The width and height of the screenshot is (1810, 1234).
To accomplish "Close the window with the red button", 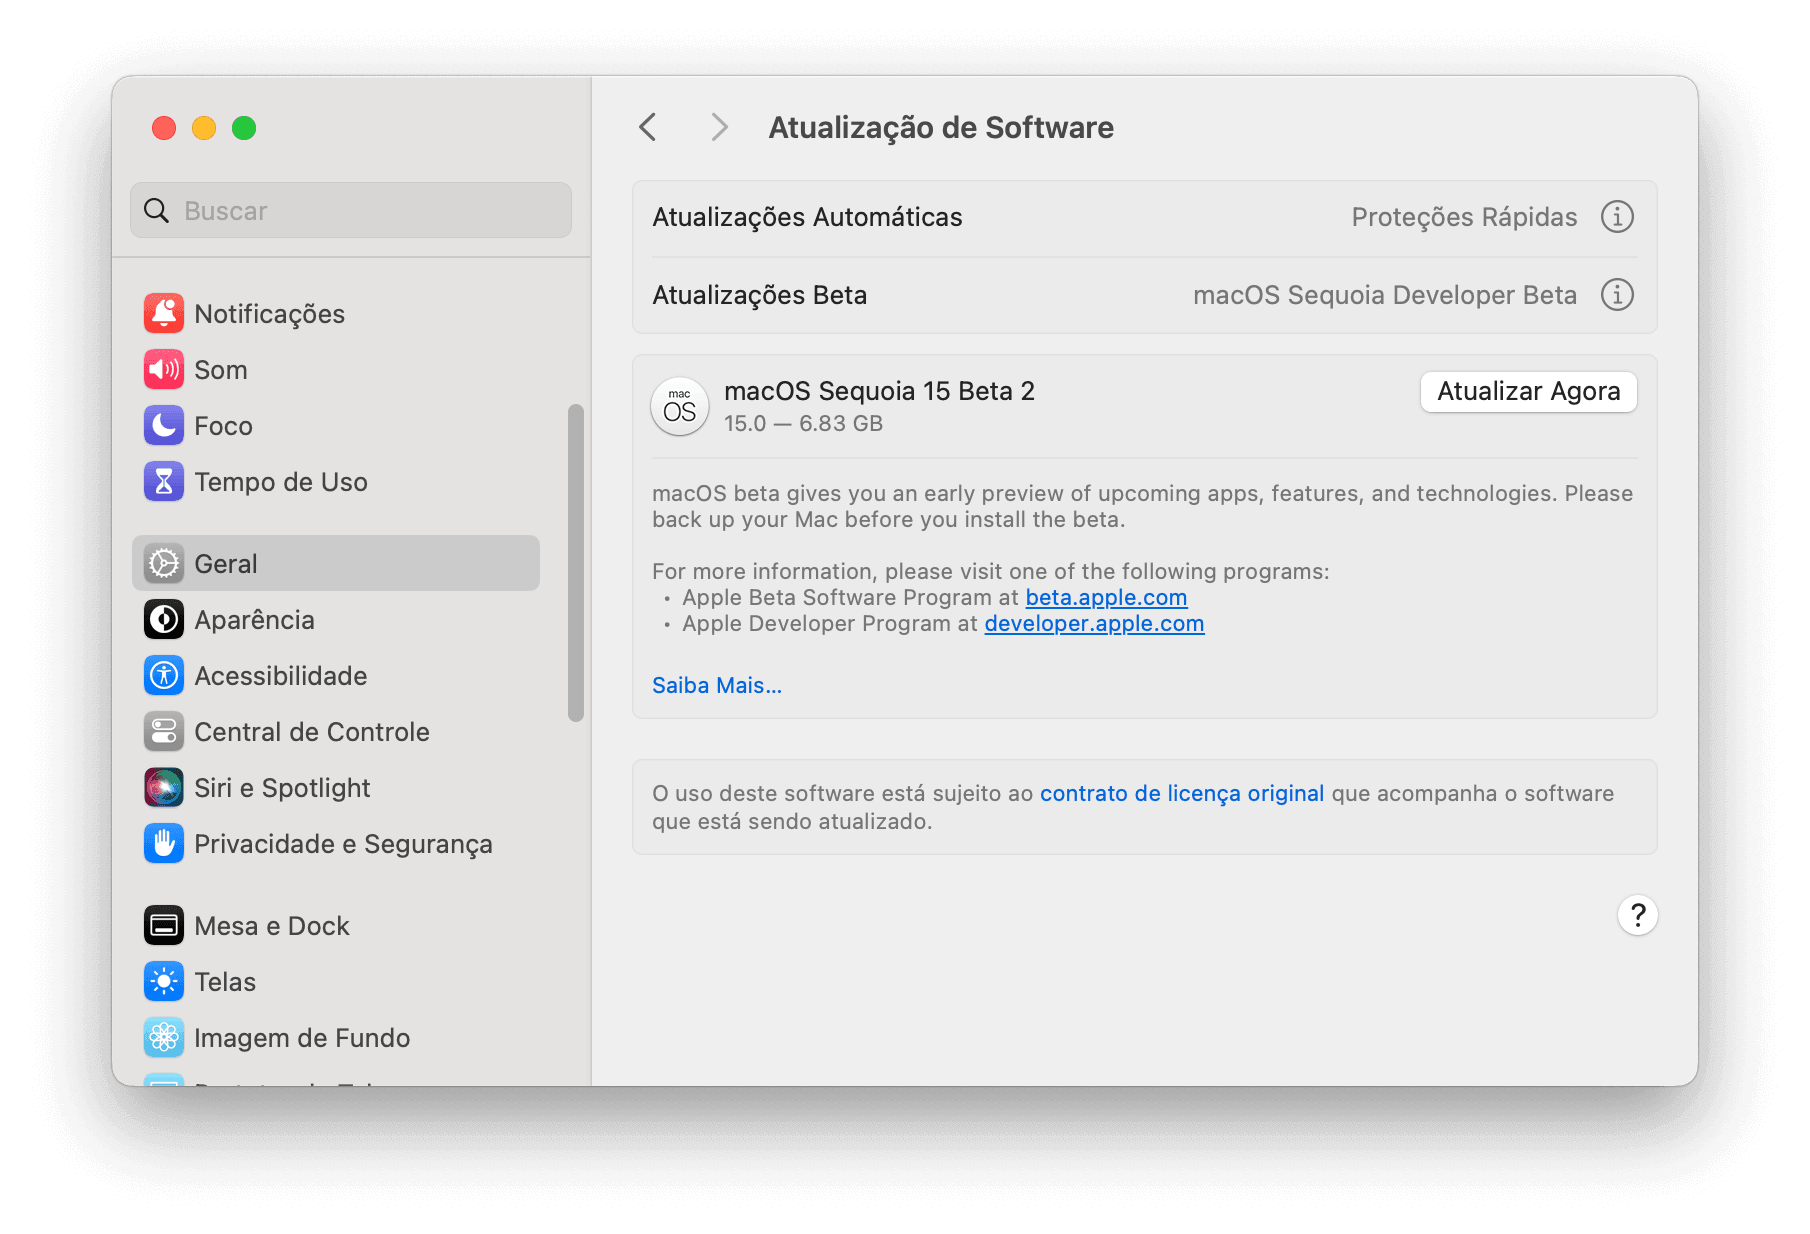I will (x=164, y=128).
